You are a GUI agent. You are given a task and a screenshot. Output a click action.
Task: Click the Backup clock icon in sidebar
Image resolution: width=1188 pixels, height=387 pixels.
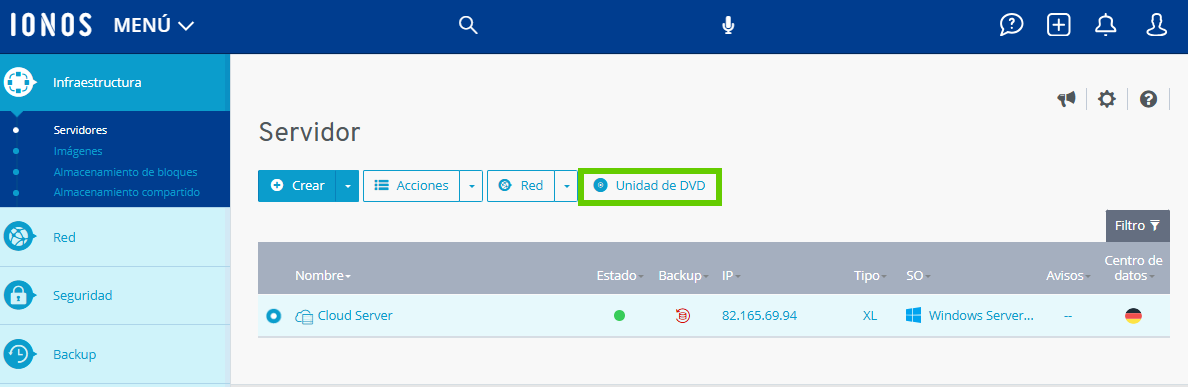click(18, 354)
